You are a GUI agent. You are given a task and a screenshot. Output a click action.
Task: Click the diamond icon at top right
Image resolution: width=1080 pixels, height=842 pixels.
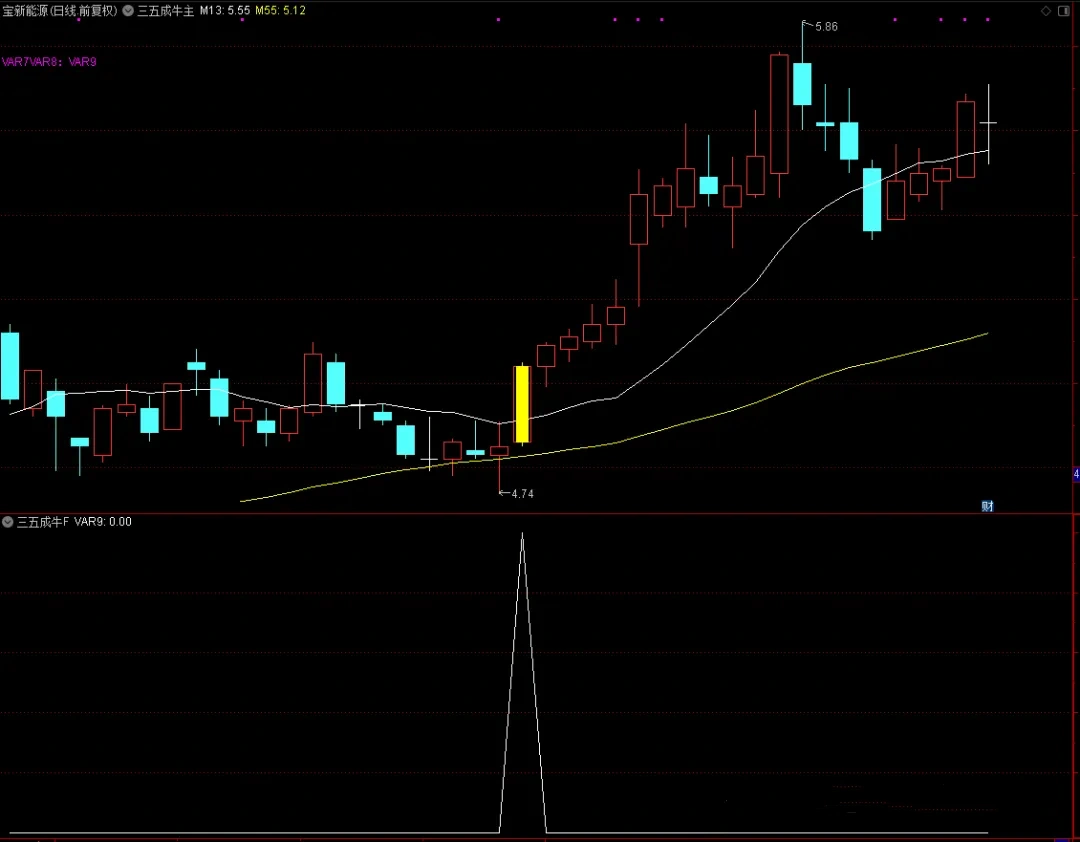pyautogui.click(x=1046, y=11)
